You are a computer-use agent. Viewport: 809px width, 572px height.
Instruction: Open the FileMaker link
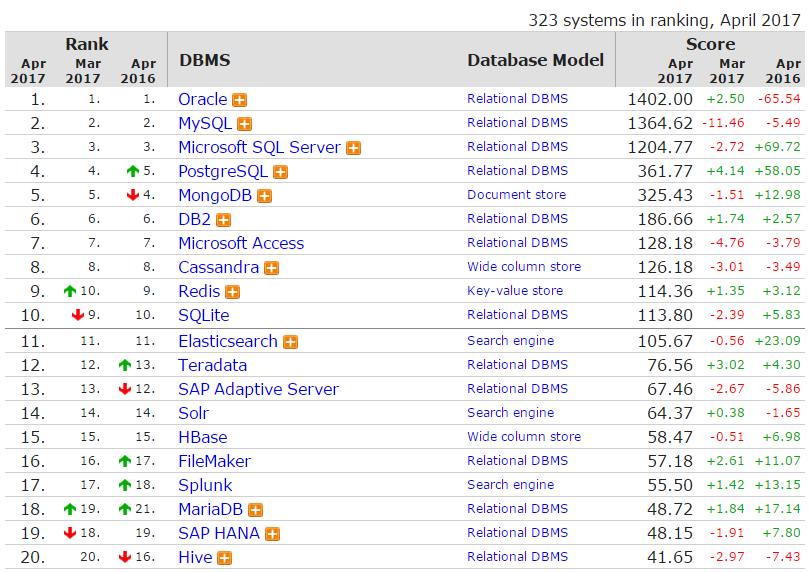(215, 462)
